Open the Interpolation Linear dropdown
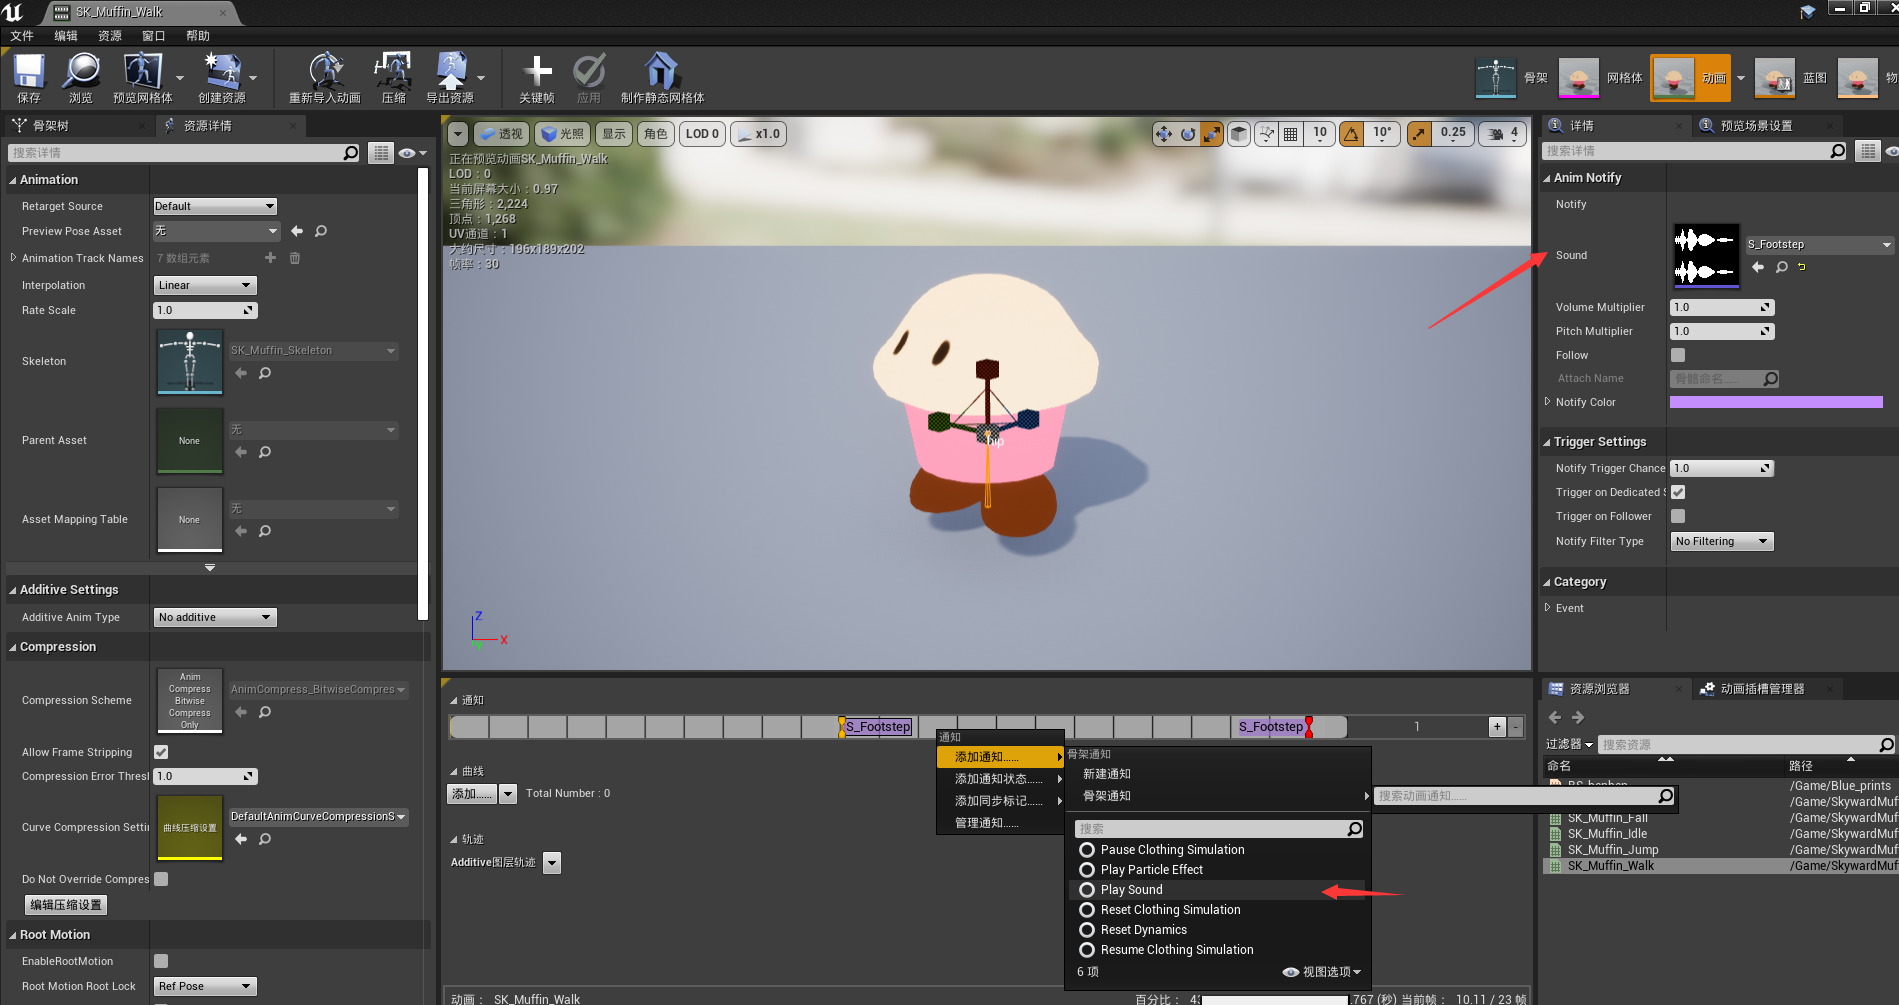The height and width of the screenshot is (1005, 1899). (x=205, y=285)
